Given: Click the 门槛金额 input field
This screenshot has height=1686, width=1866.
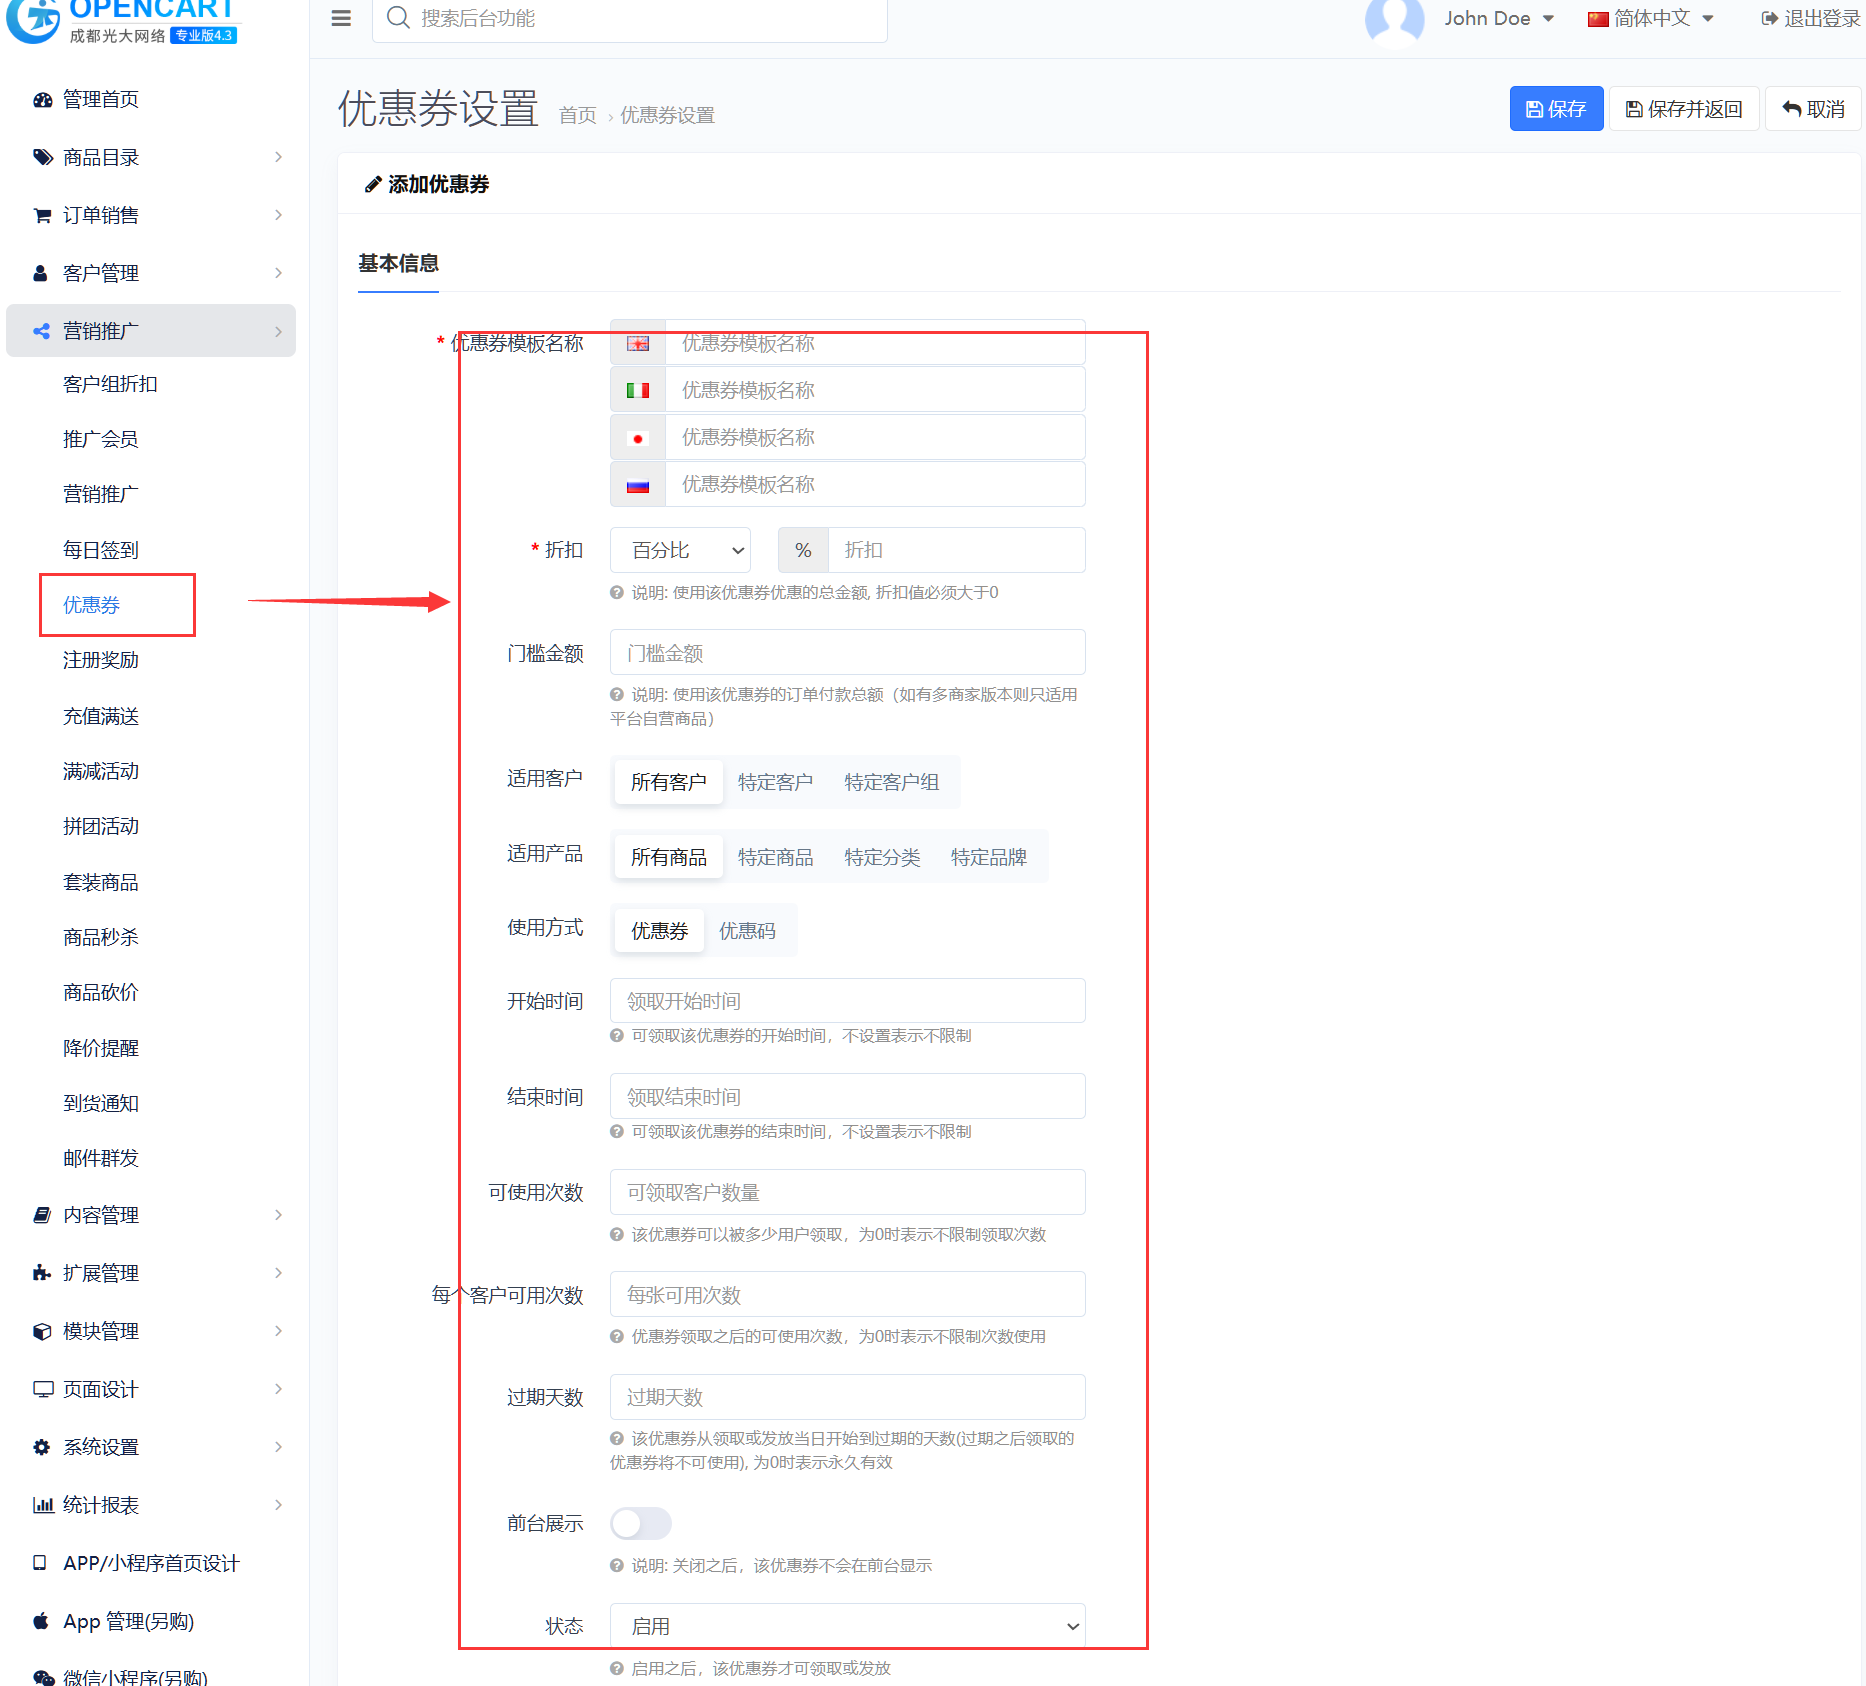Looking at the screenshot, I should pyautogui.click(x=847, y=653).
